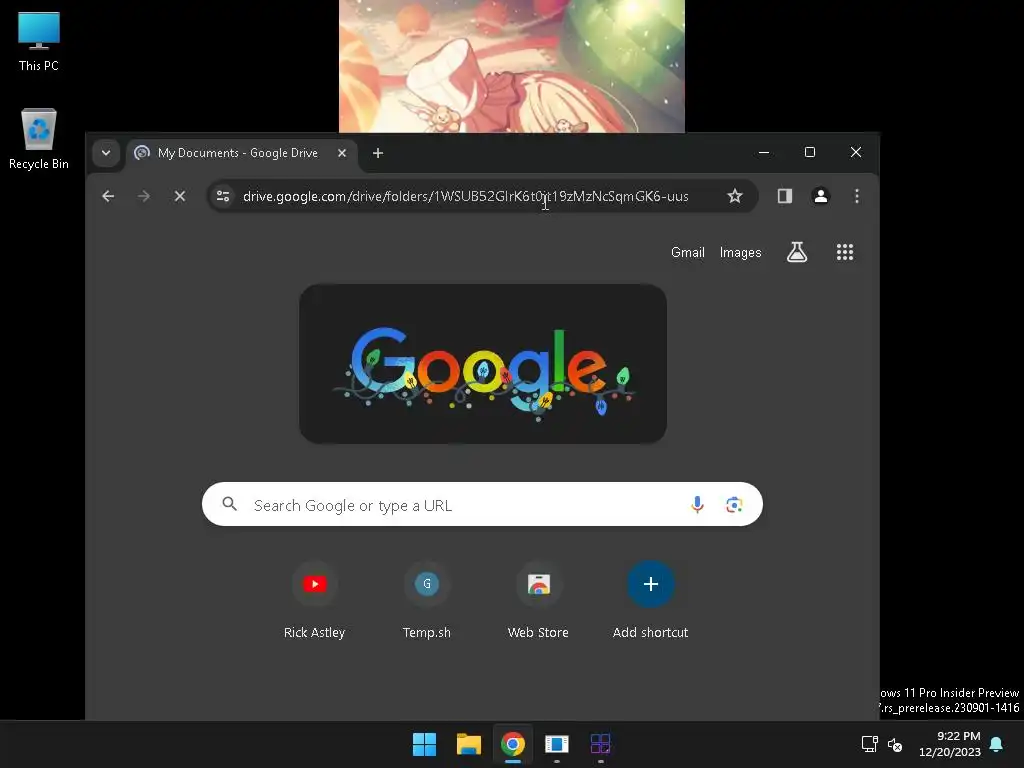The height and width of the screenshot is (768, 1024).
Task: Click the Rick Astley label
Action: pos(314,632)
